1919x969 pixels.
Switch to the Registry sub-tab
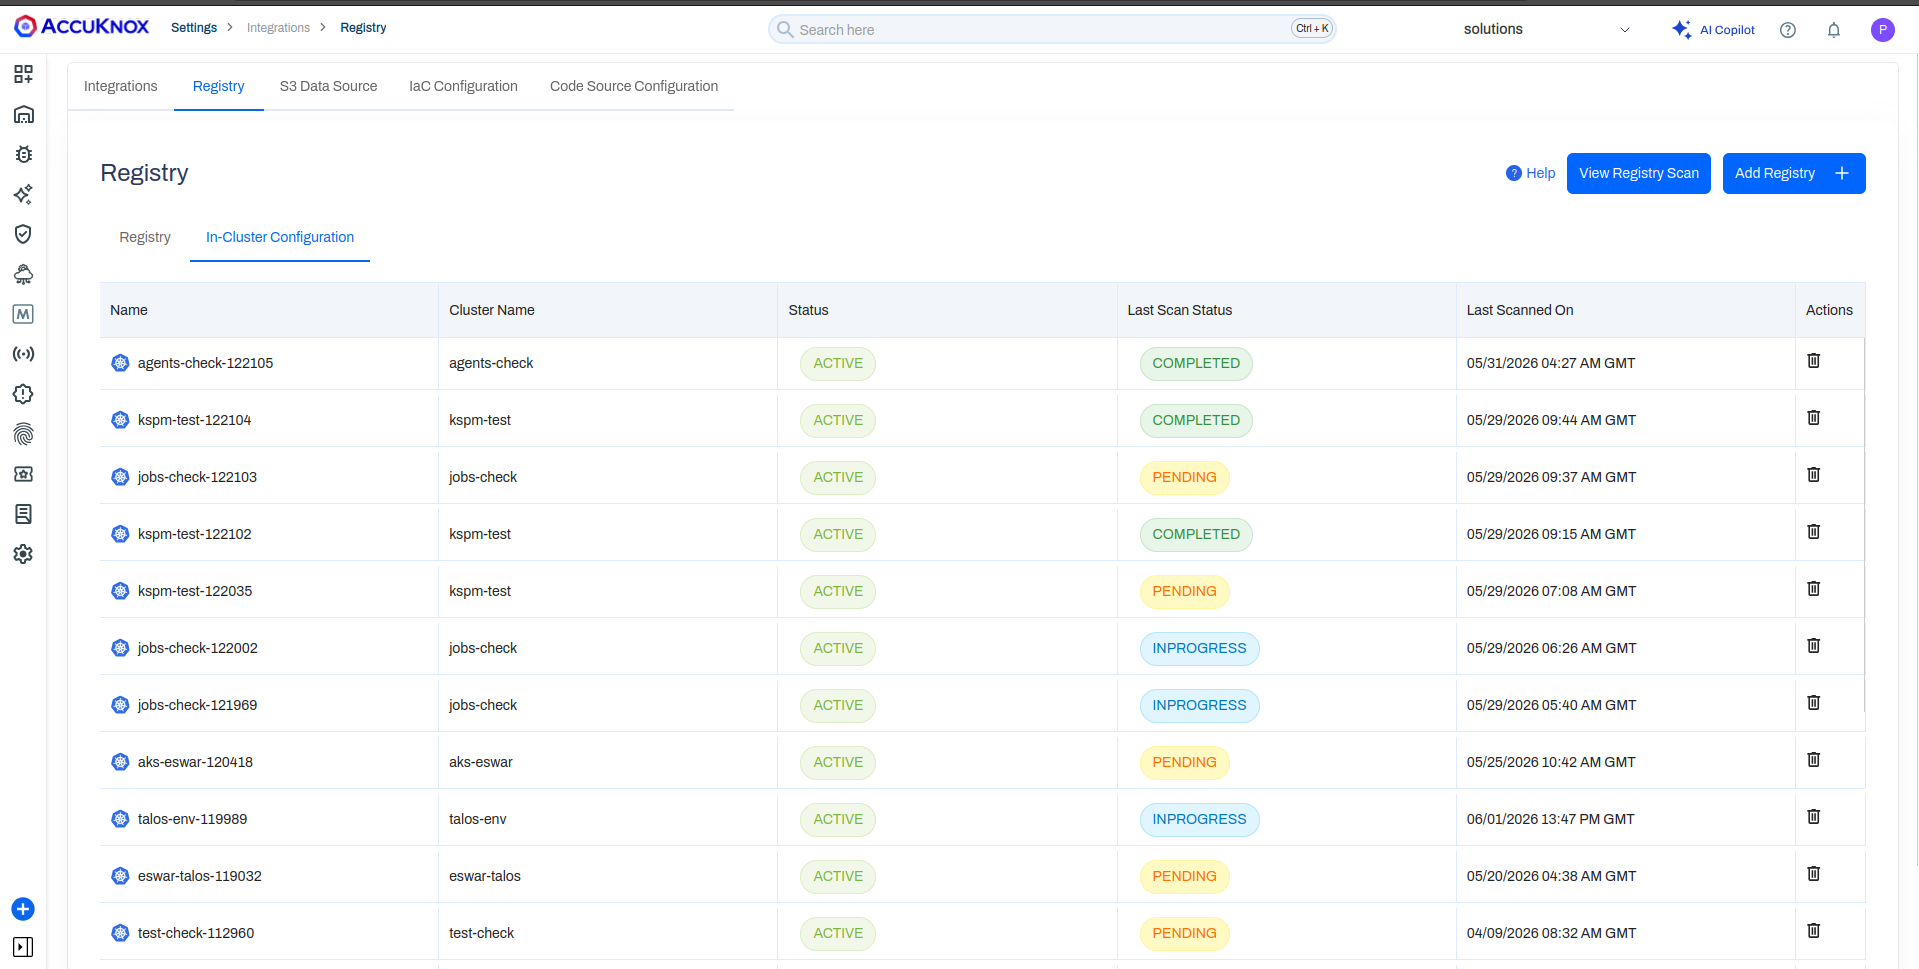pos(145,237)
